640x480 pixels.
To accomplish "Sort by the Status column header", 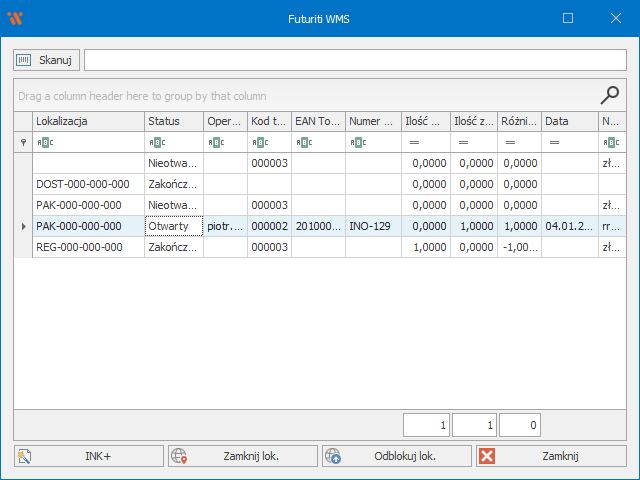I will tap(173, 121).
